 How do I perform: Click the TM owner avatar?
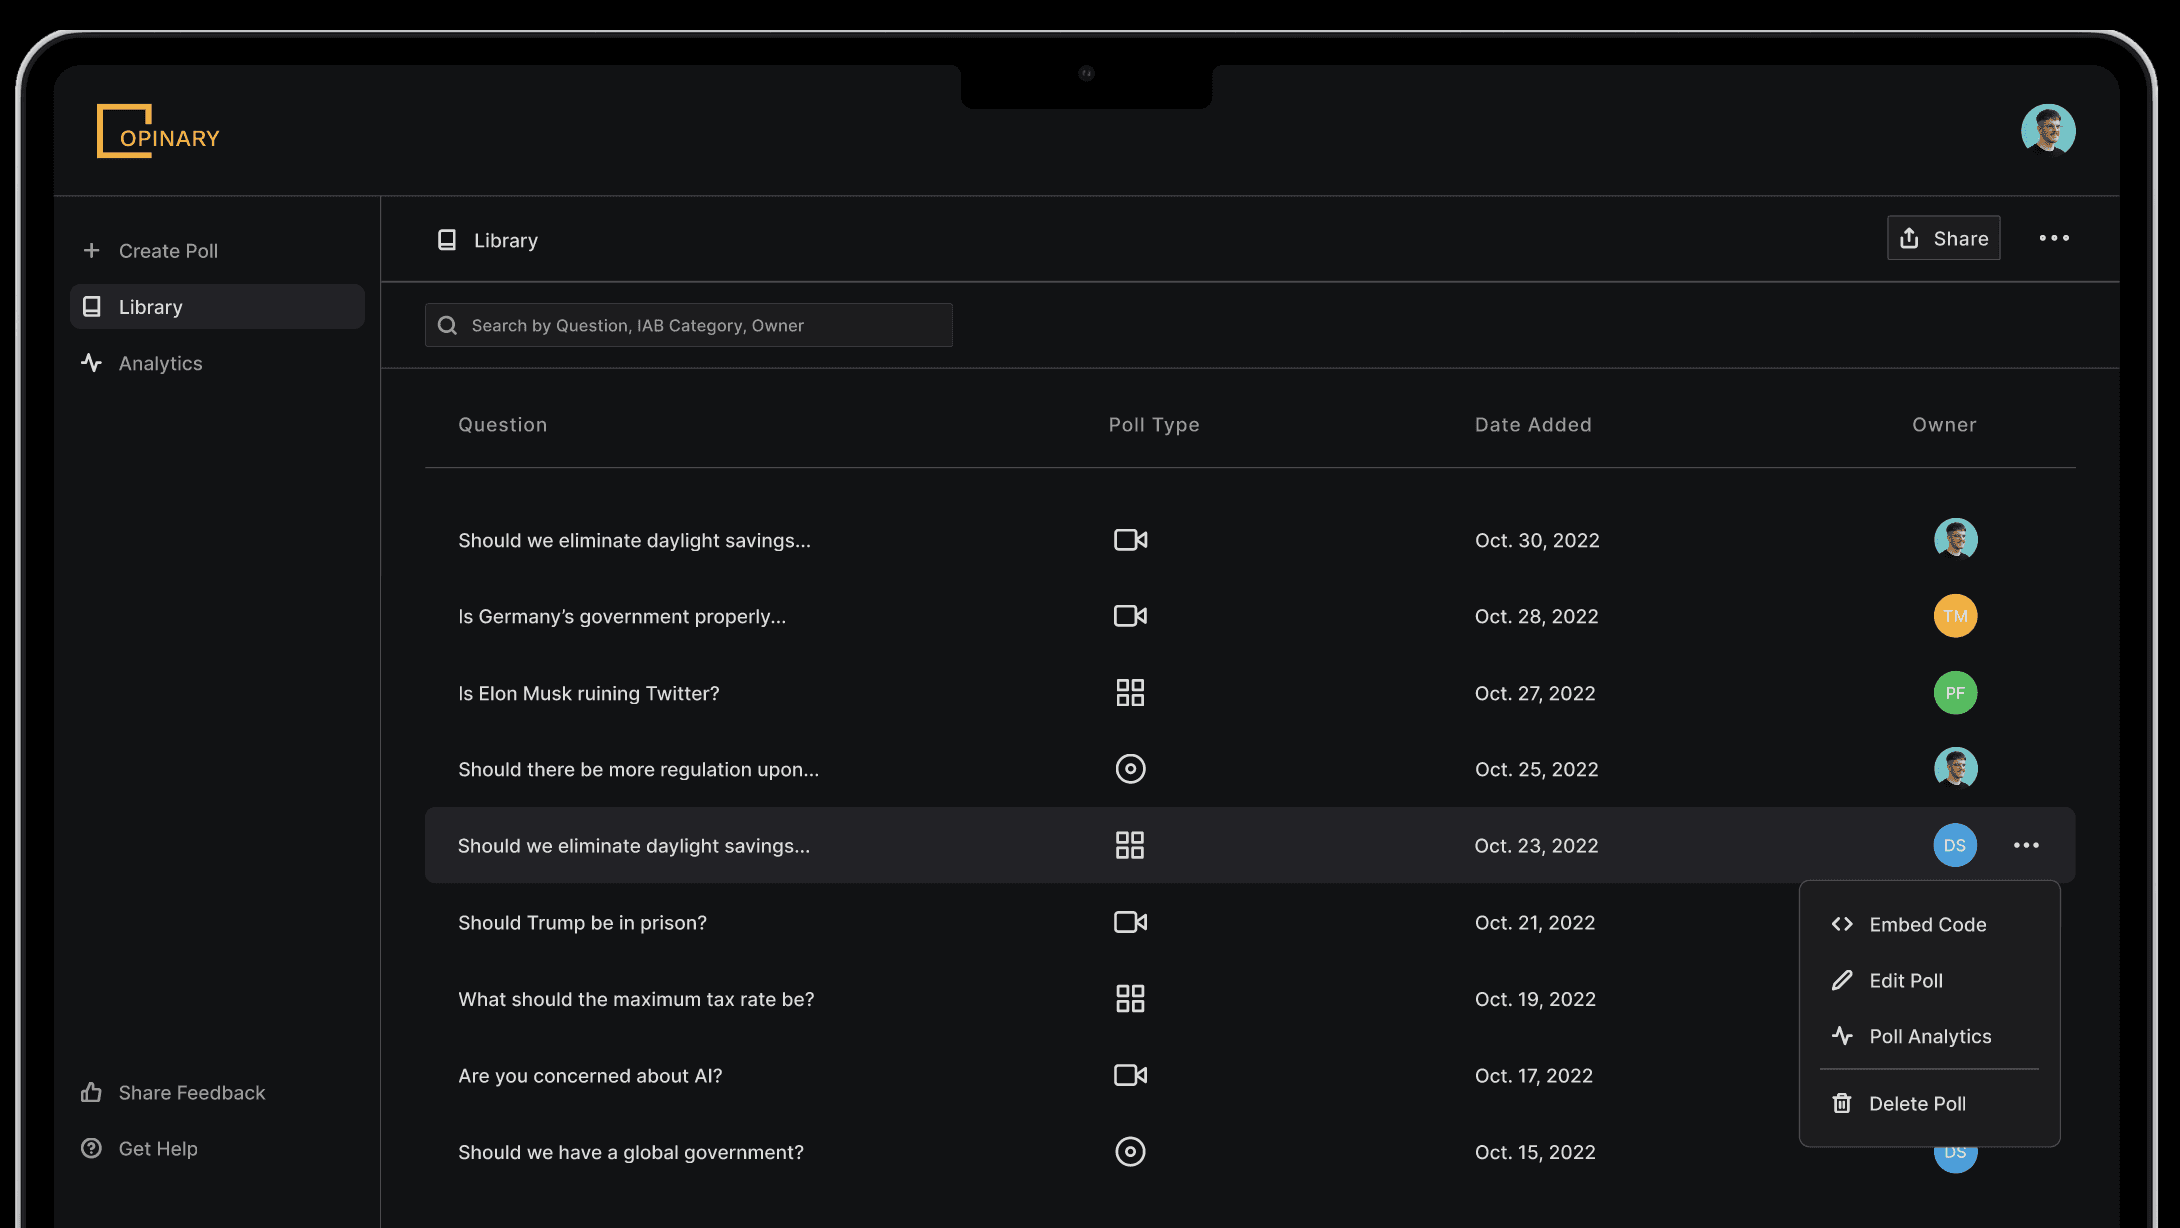point(1955,616)
